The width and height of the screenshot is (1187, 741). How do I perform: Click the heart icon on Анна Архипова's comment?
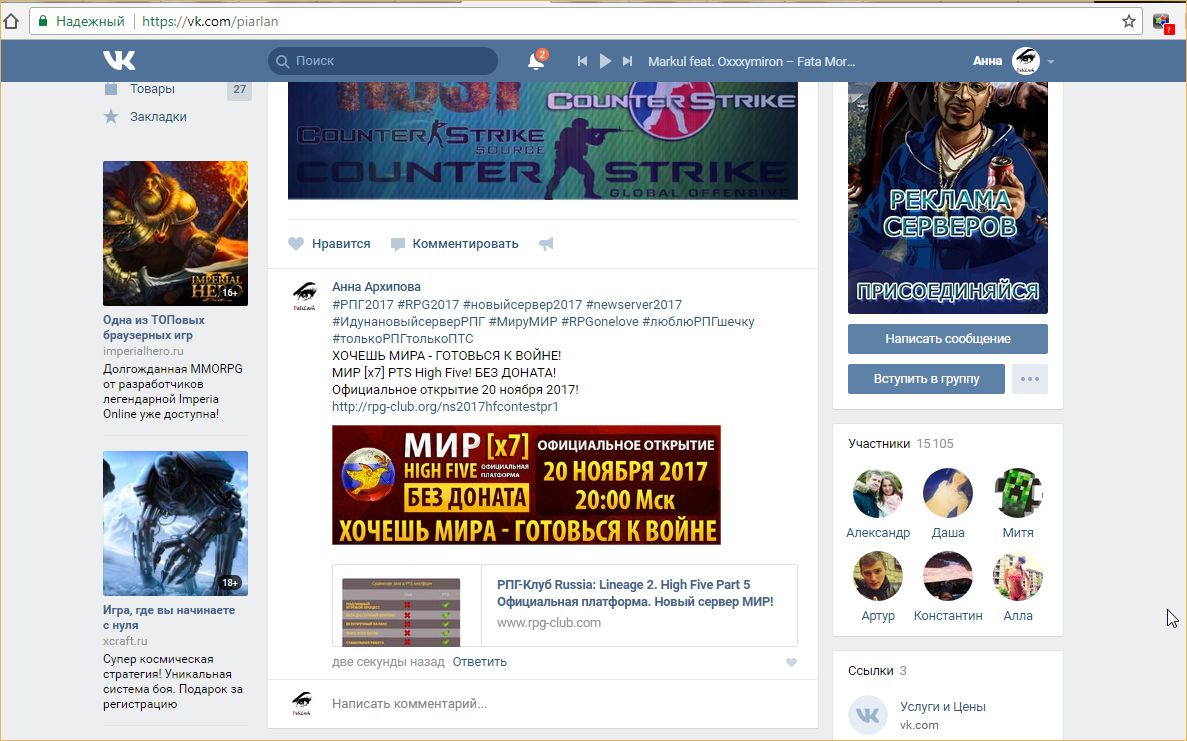[791, 662]
